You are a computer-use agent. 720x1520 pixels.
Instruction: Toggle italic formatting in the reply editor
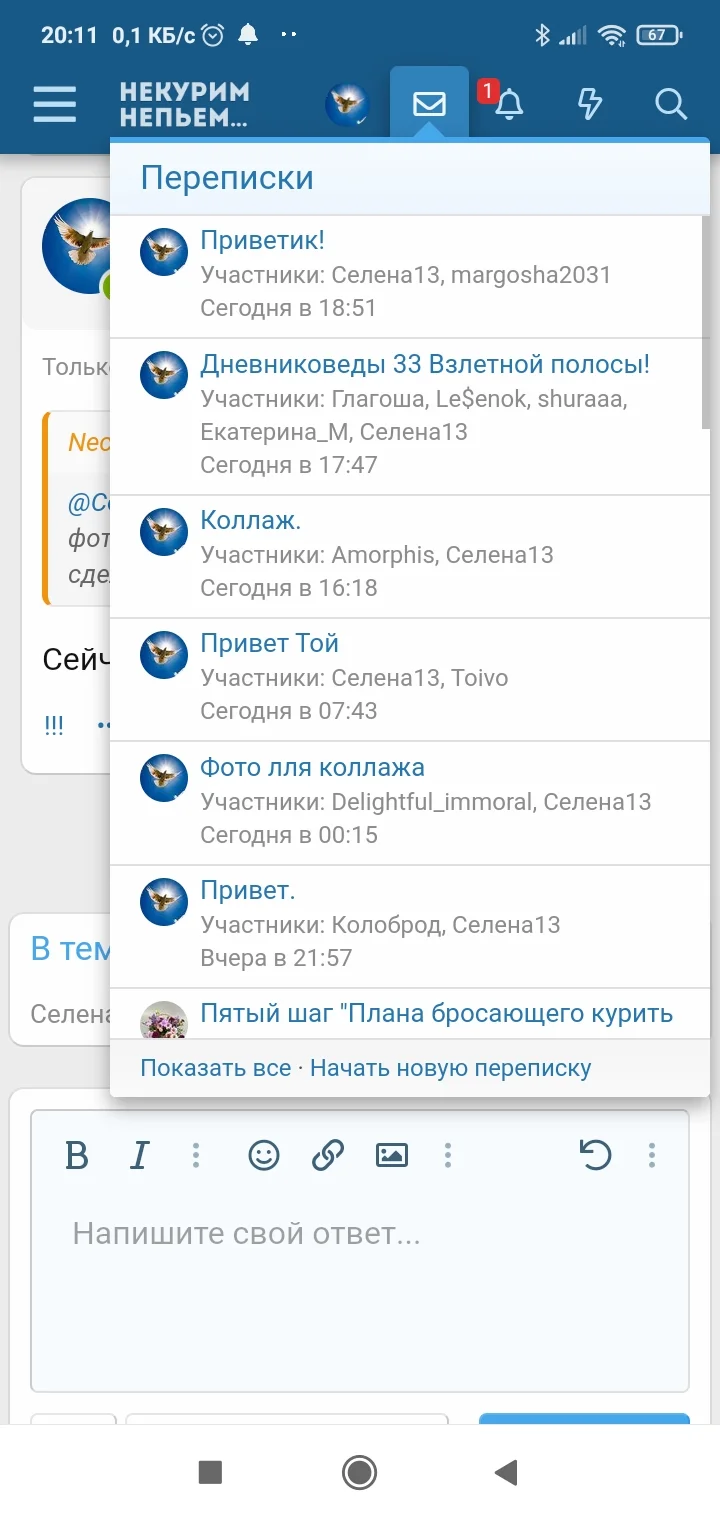click(139, 1156)
